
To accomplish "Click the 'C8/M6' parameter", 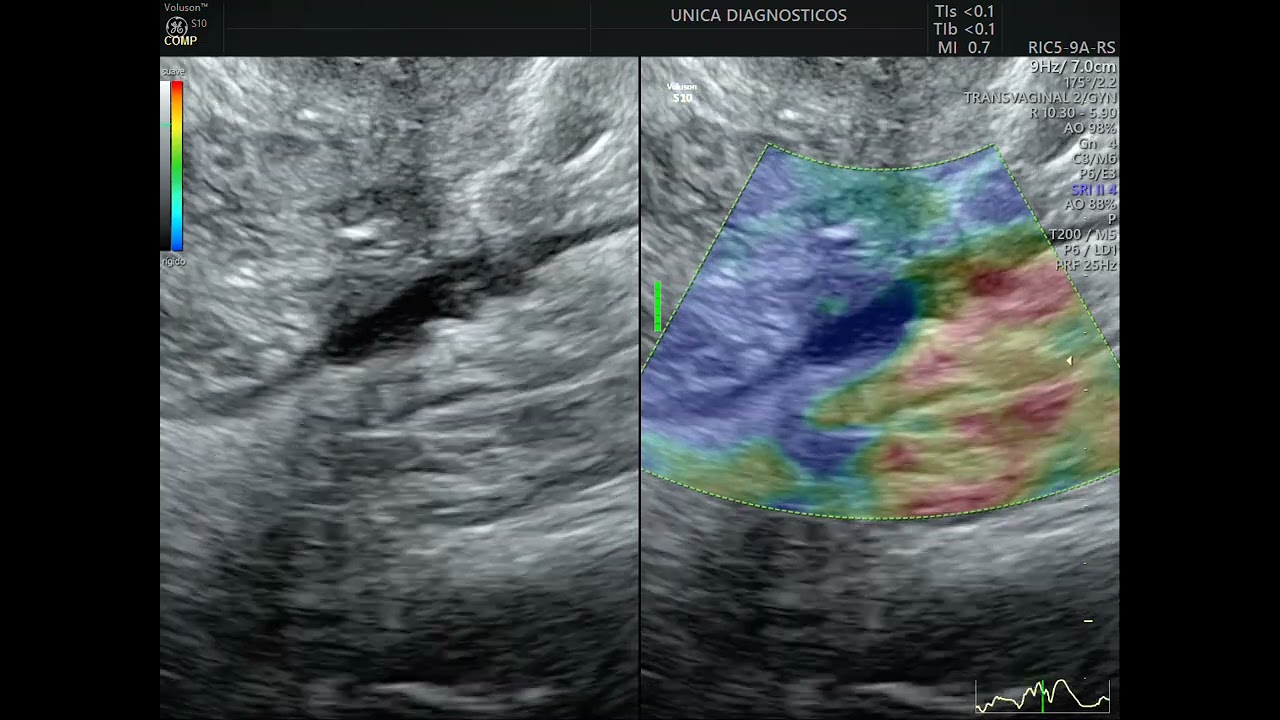I will coord(1094,159).
